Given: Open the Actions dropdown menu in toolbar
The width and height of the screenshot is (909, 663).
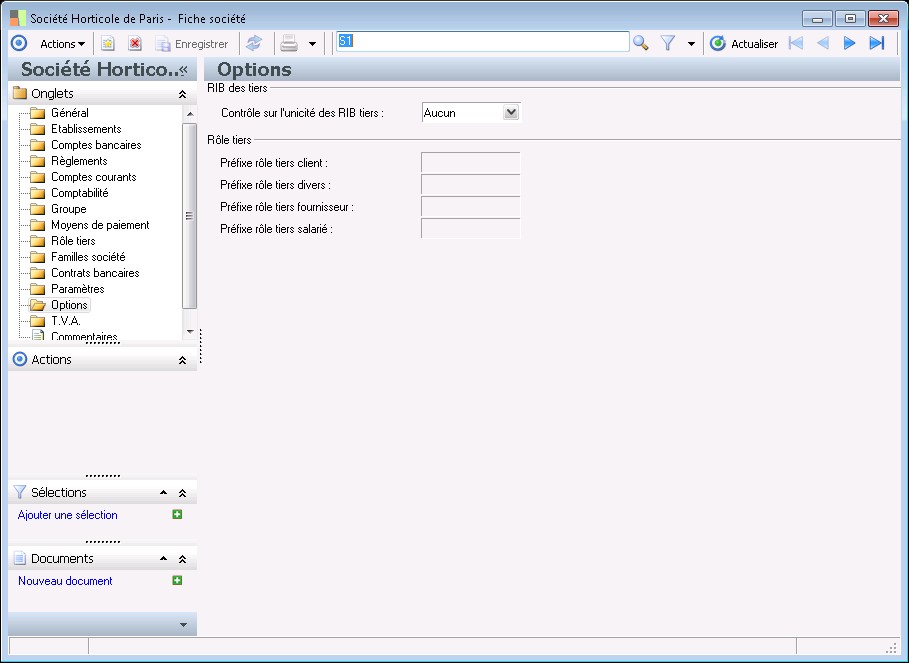Looking at the screenshot, I should (x=62, y=44).
